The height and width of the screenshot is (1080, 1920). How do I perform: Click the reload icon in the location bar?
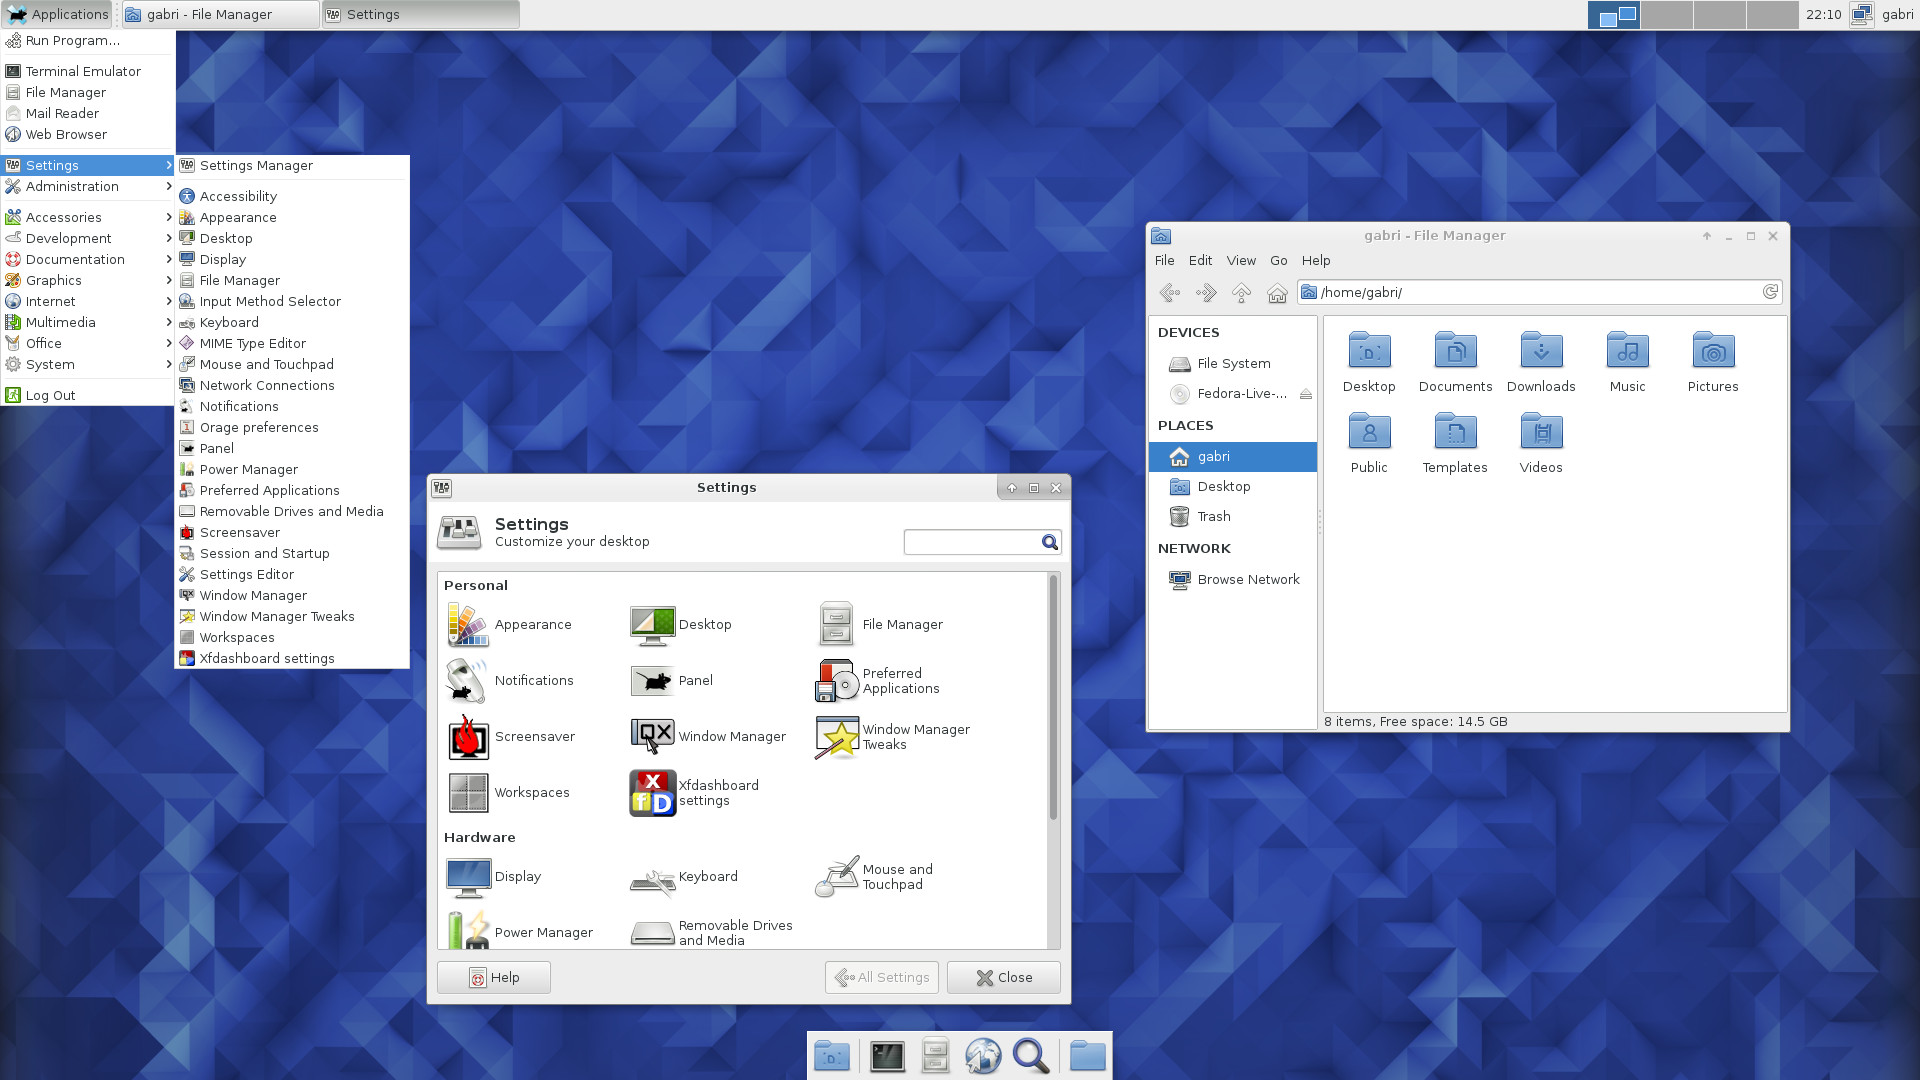point(1769,292)
